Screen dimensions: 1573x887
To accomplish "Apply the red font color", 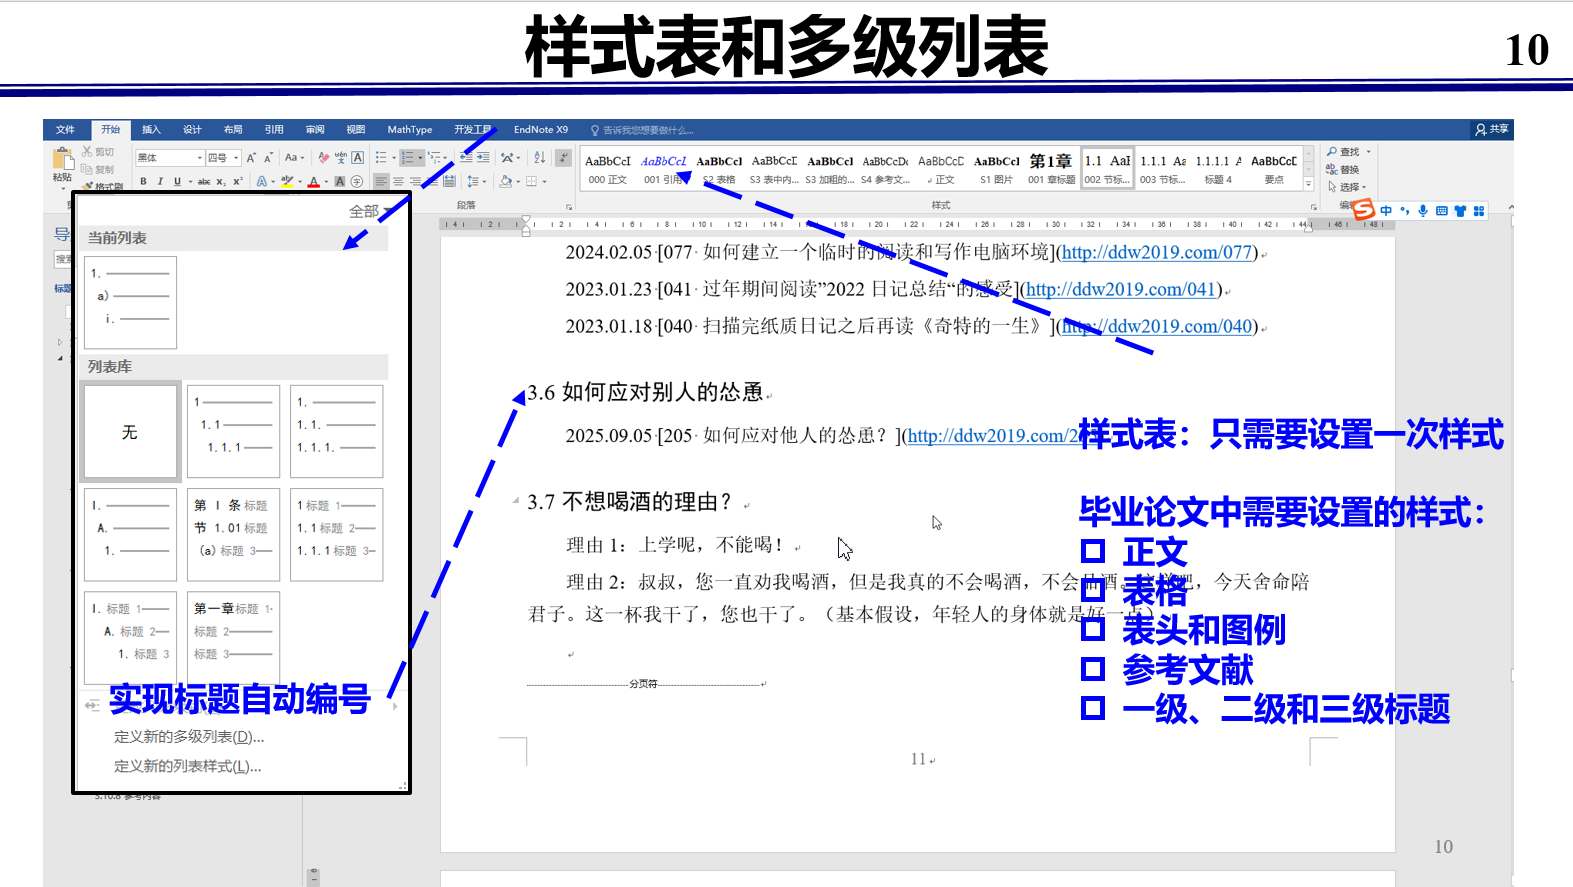I will coord(313,182).
